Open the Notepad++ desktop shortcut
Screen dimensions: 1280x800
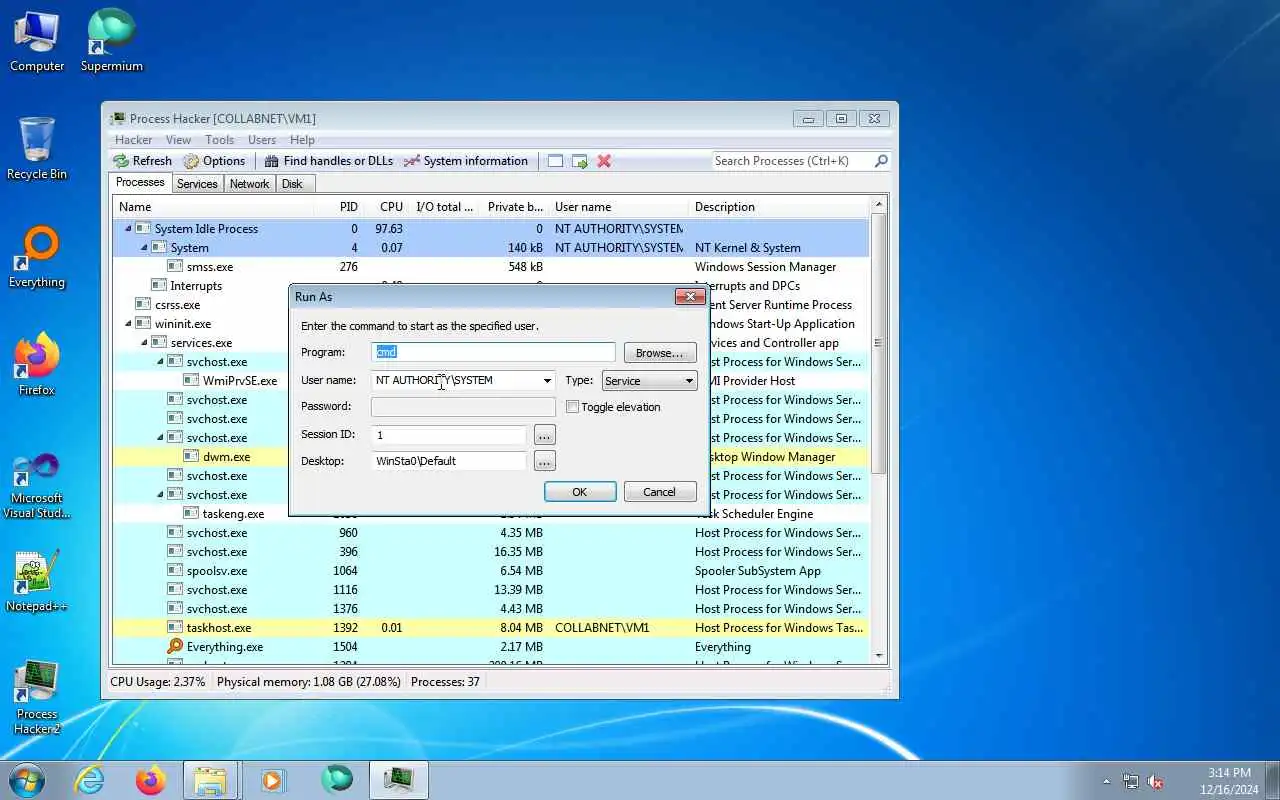pyautogui.click(x=37, y=581)
